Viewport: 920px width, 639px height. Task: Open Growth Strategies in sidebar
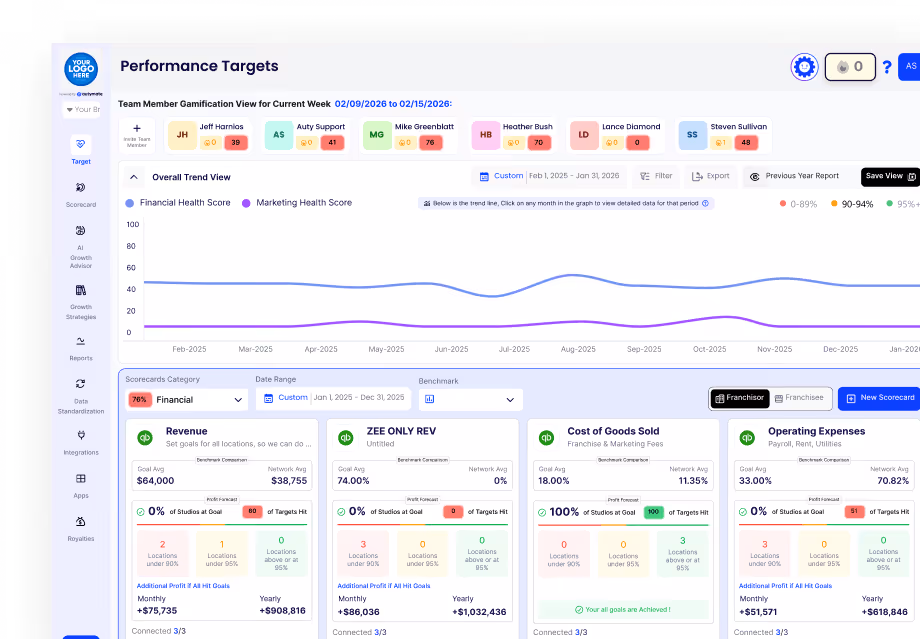tap(81, 302)
